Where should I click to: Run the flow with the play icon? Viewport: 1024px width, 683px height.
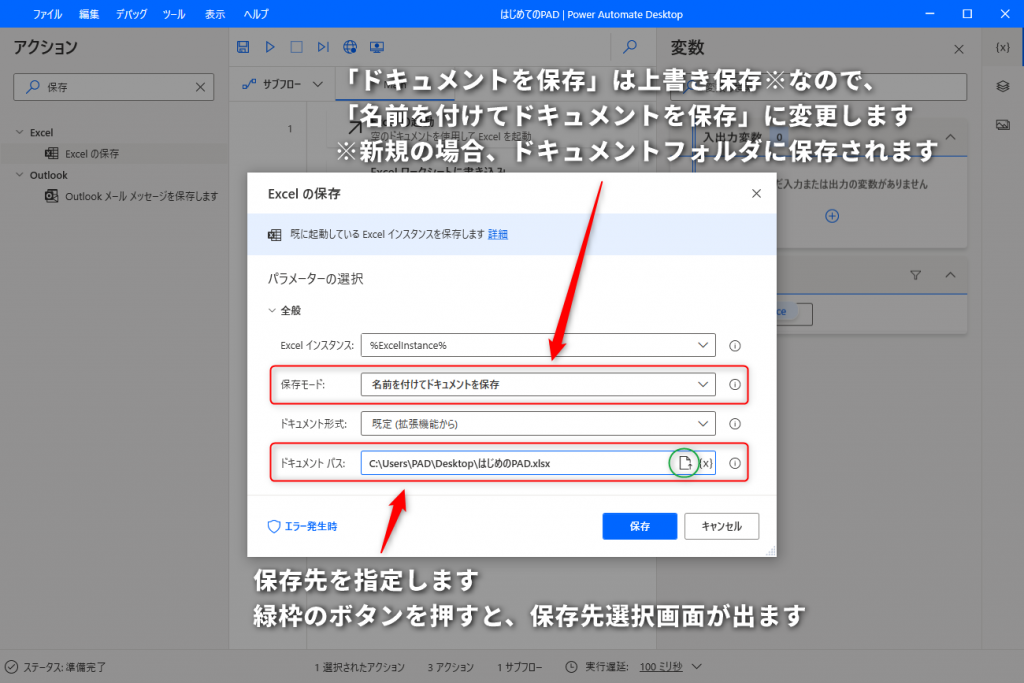point(270,47)
